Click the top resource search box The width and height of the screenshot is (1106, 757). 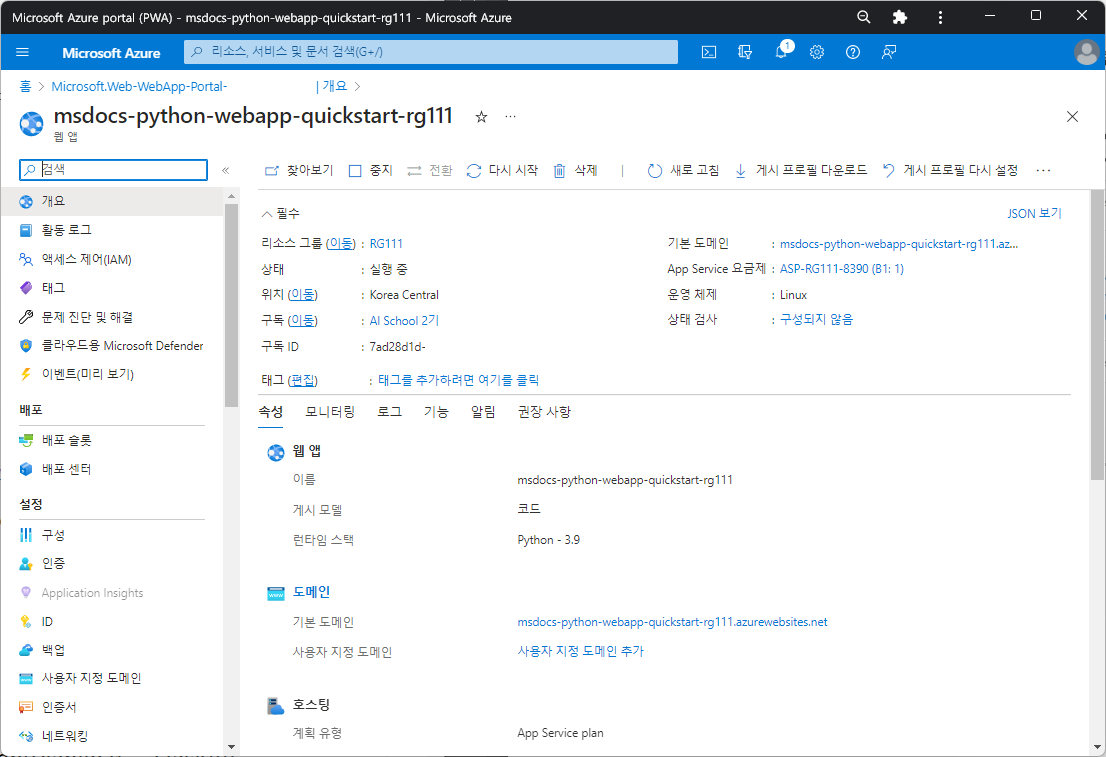tap(431, 52)
